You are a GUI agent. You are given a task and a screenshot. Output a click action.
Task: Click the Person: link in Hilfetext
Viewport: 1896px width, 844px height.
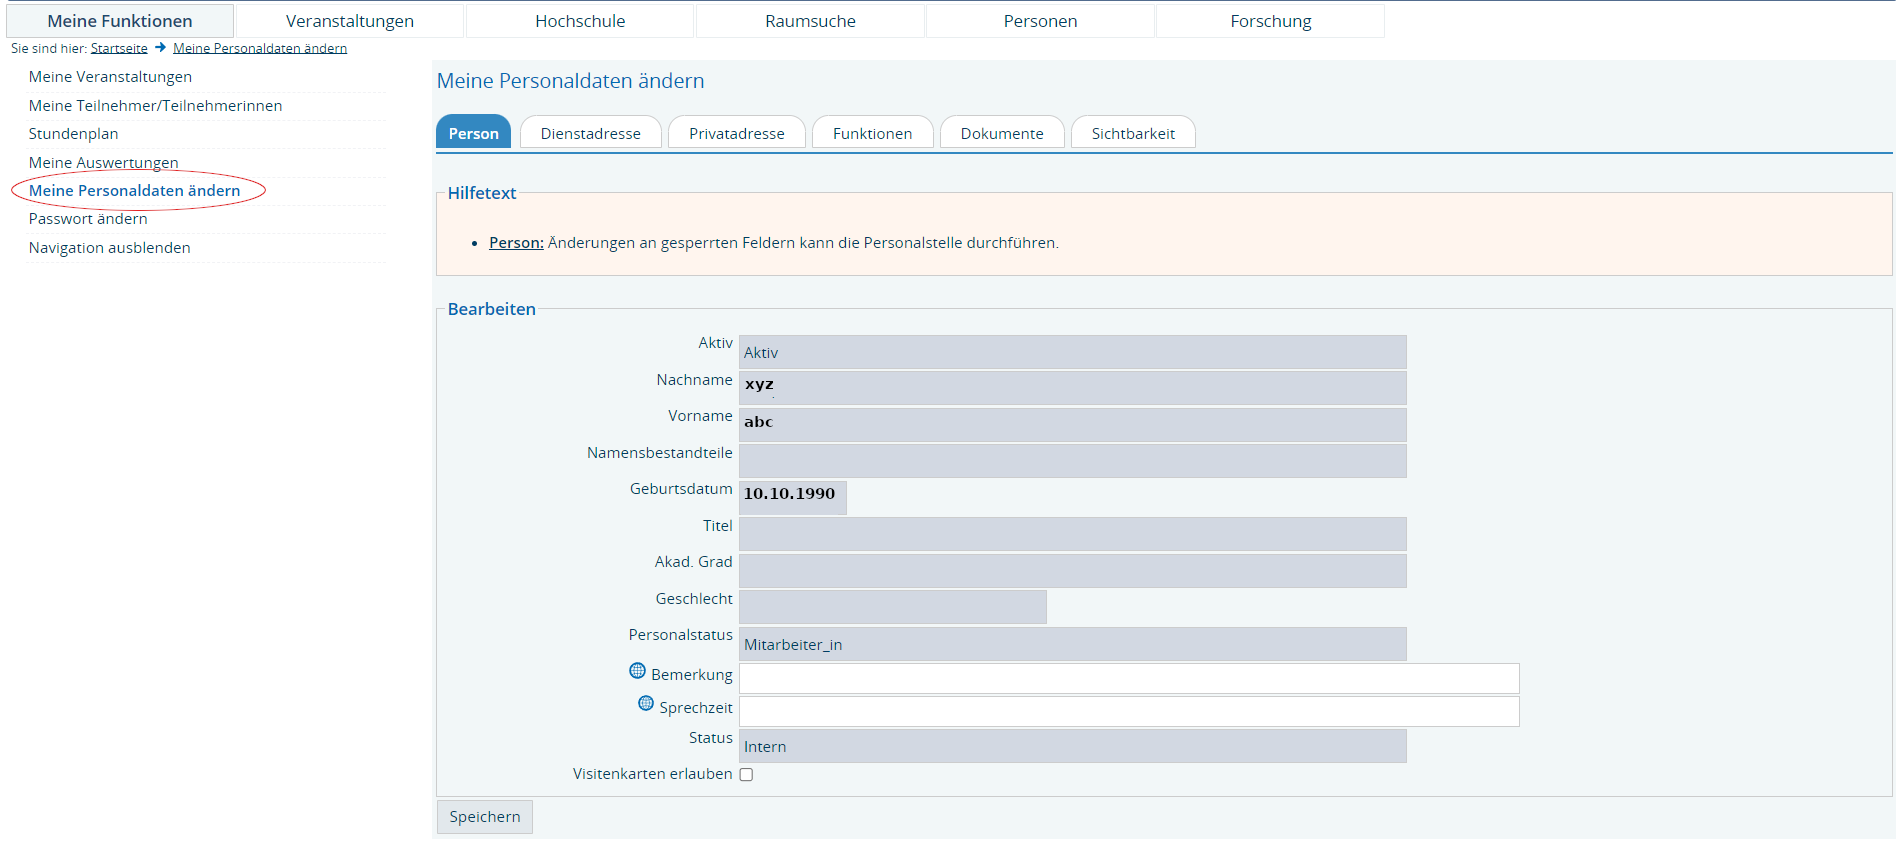[x=516, y=242]
